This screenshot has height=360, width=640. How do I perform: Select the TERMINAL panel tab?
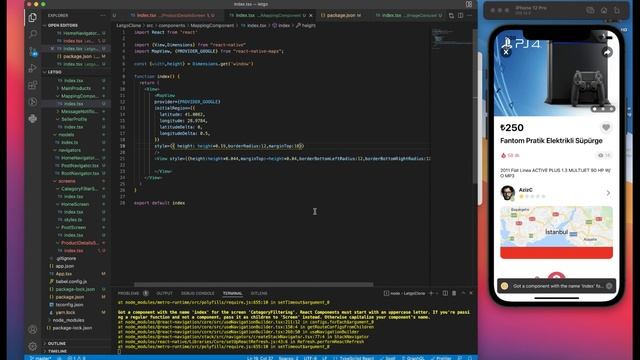232,293
